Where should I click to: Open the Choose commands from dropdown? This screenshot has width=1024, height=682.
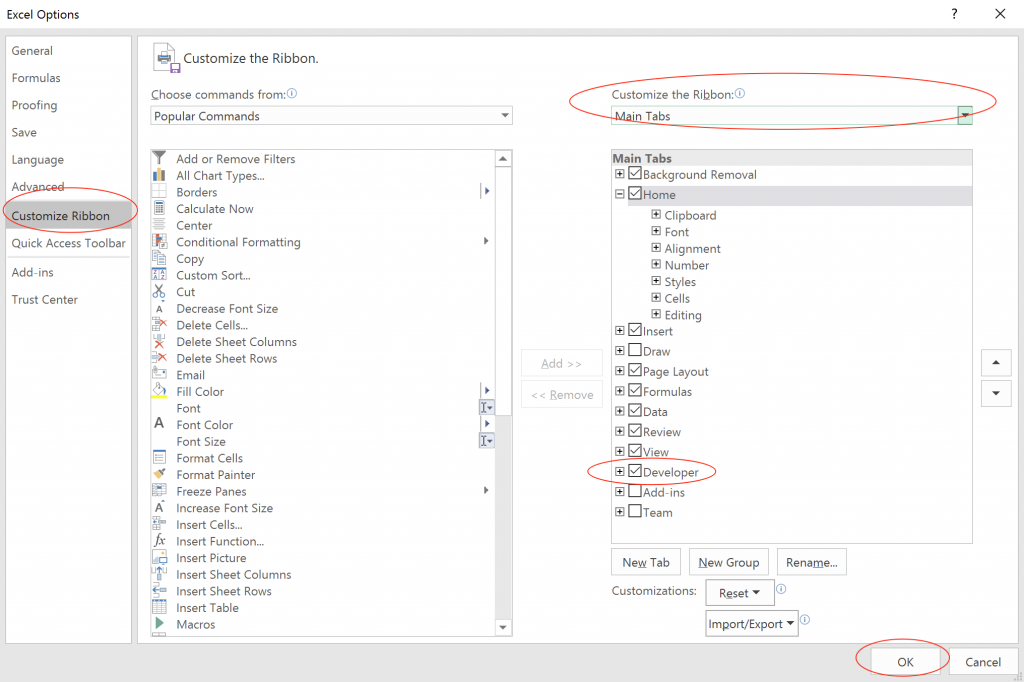[331, 116]
